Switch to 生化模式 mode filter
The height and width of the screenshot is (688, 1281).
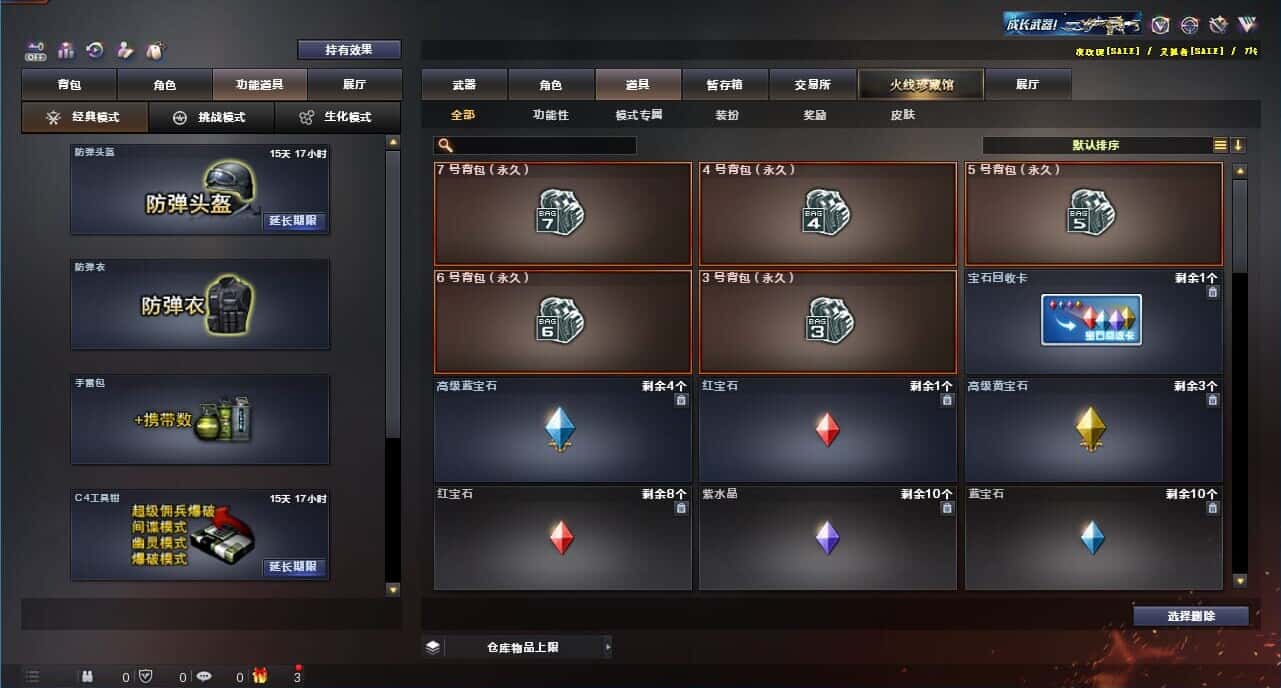coord(337,117)
